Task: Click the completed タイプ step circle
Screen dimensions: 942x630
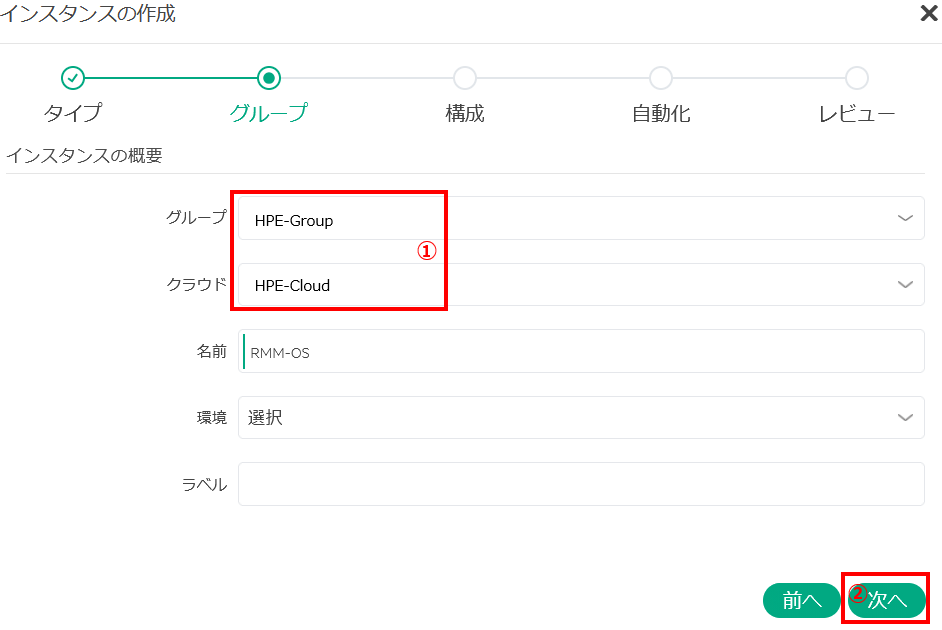Action: coord(73,78)
